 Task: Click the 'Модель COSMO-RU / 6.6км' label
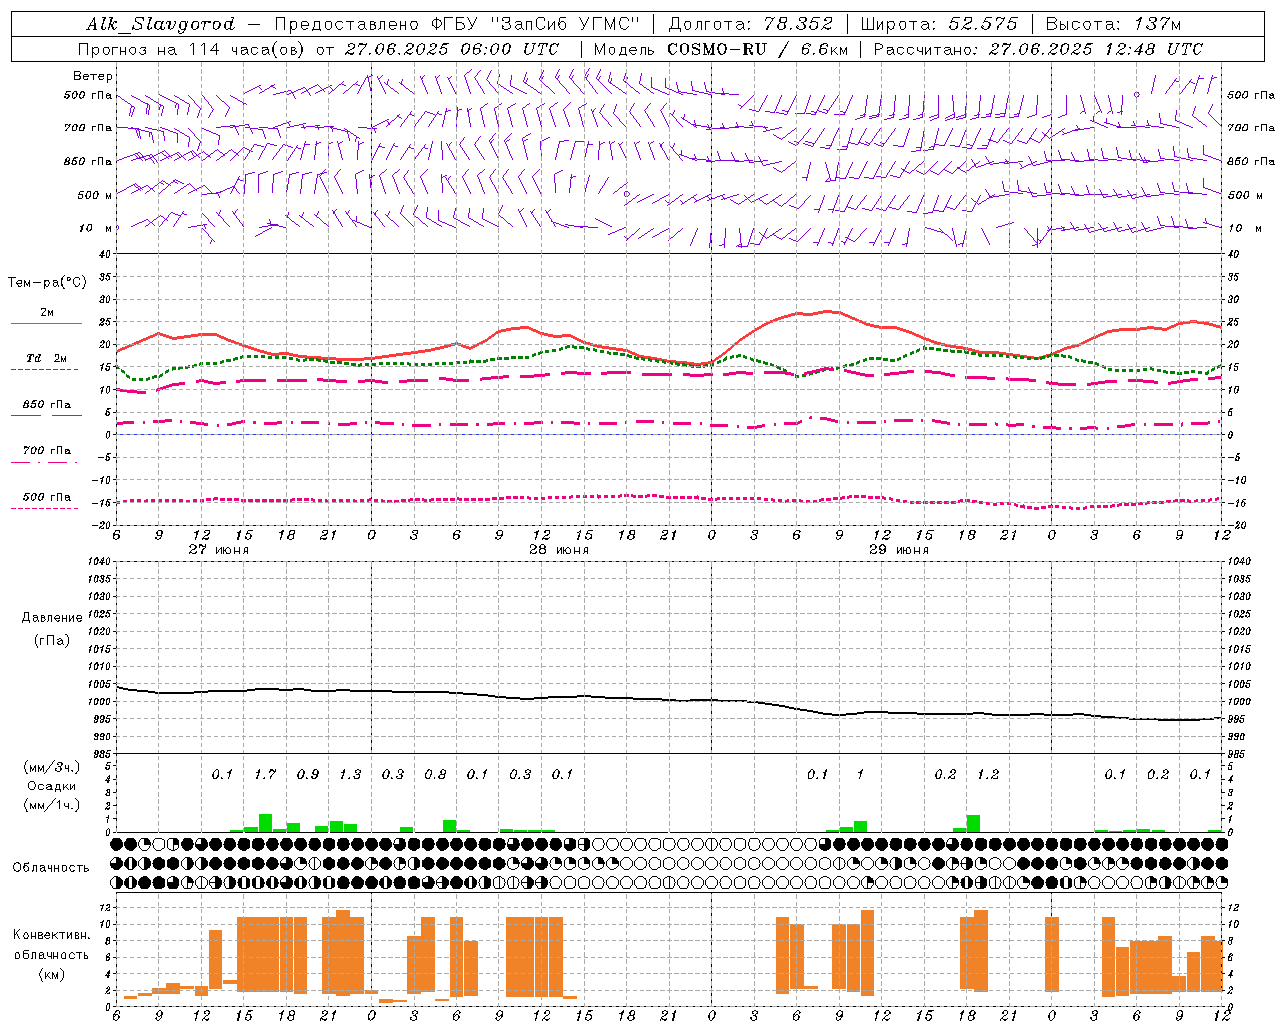pyautogui.click(x=721, y=49)
